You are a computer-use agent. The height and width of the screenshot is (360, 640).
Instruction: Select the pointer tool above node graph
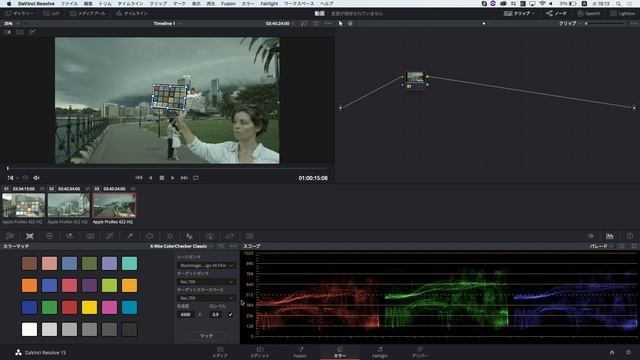[340, 24]
